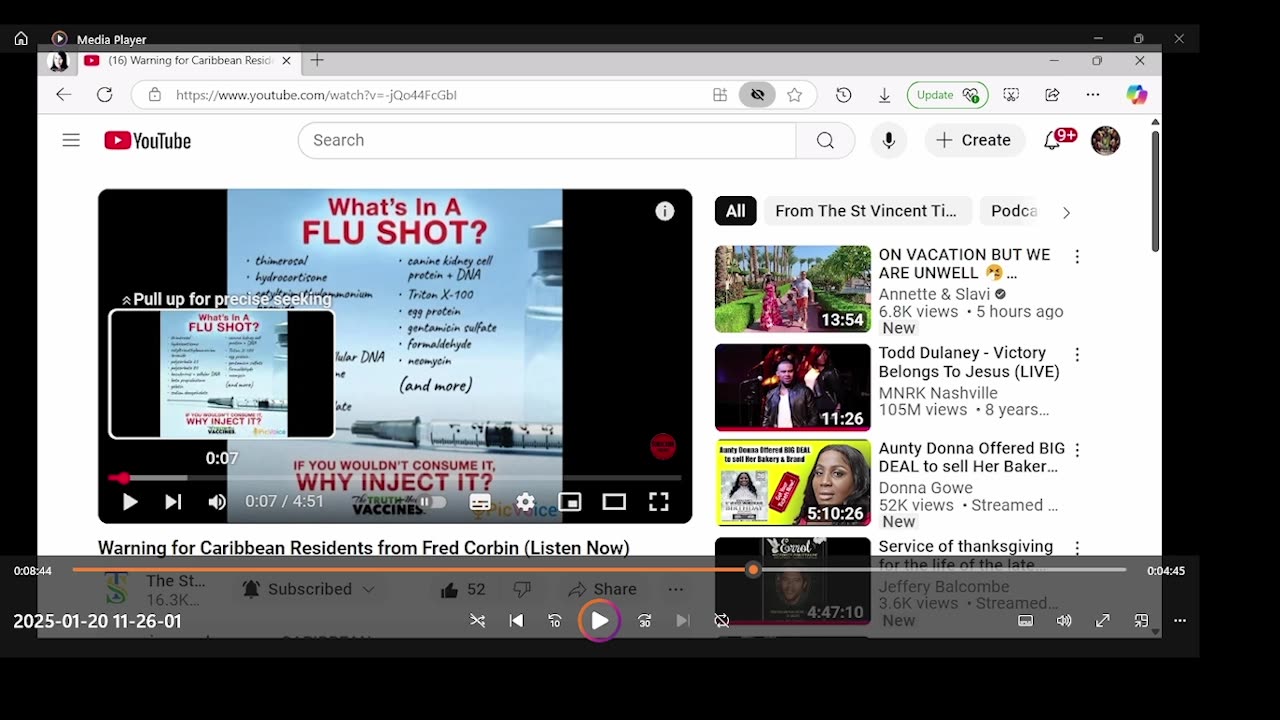Open the YouTube guide hamburger menu
The image size is (1280, 720).
[71, 140]
